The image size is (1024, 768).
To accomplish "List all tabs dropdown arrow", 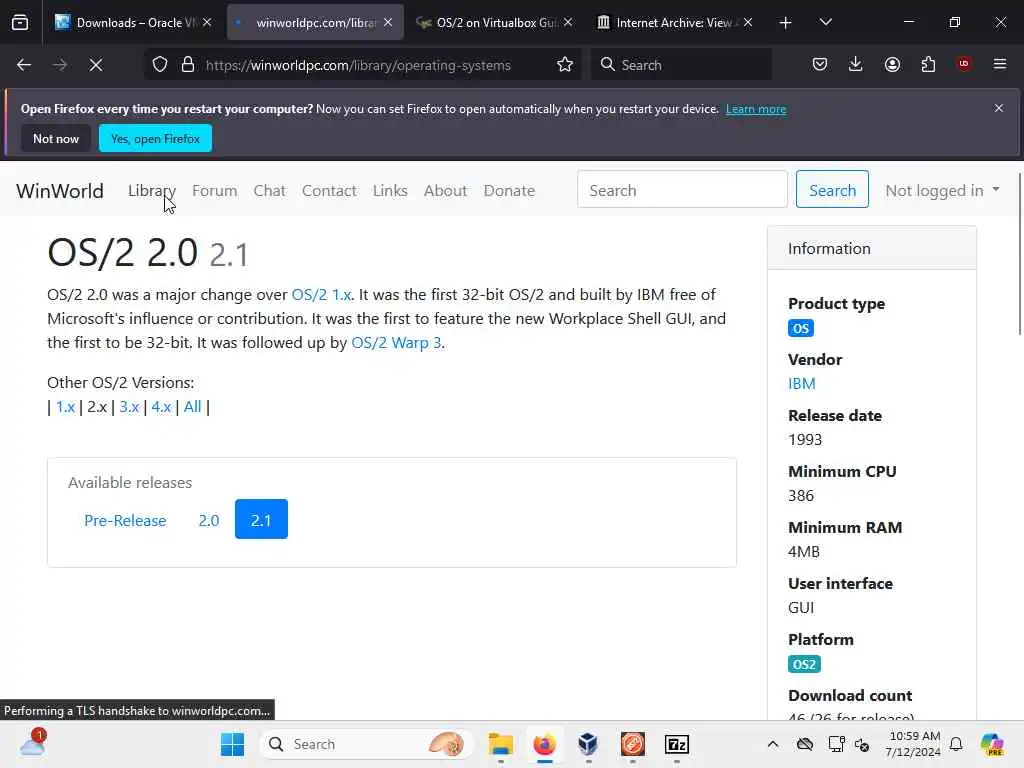I will point(825,23).
